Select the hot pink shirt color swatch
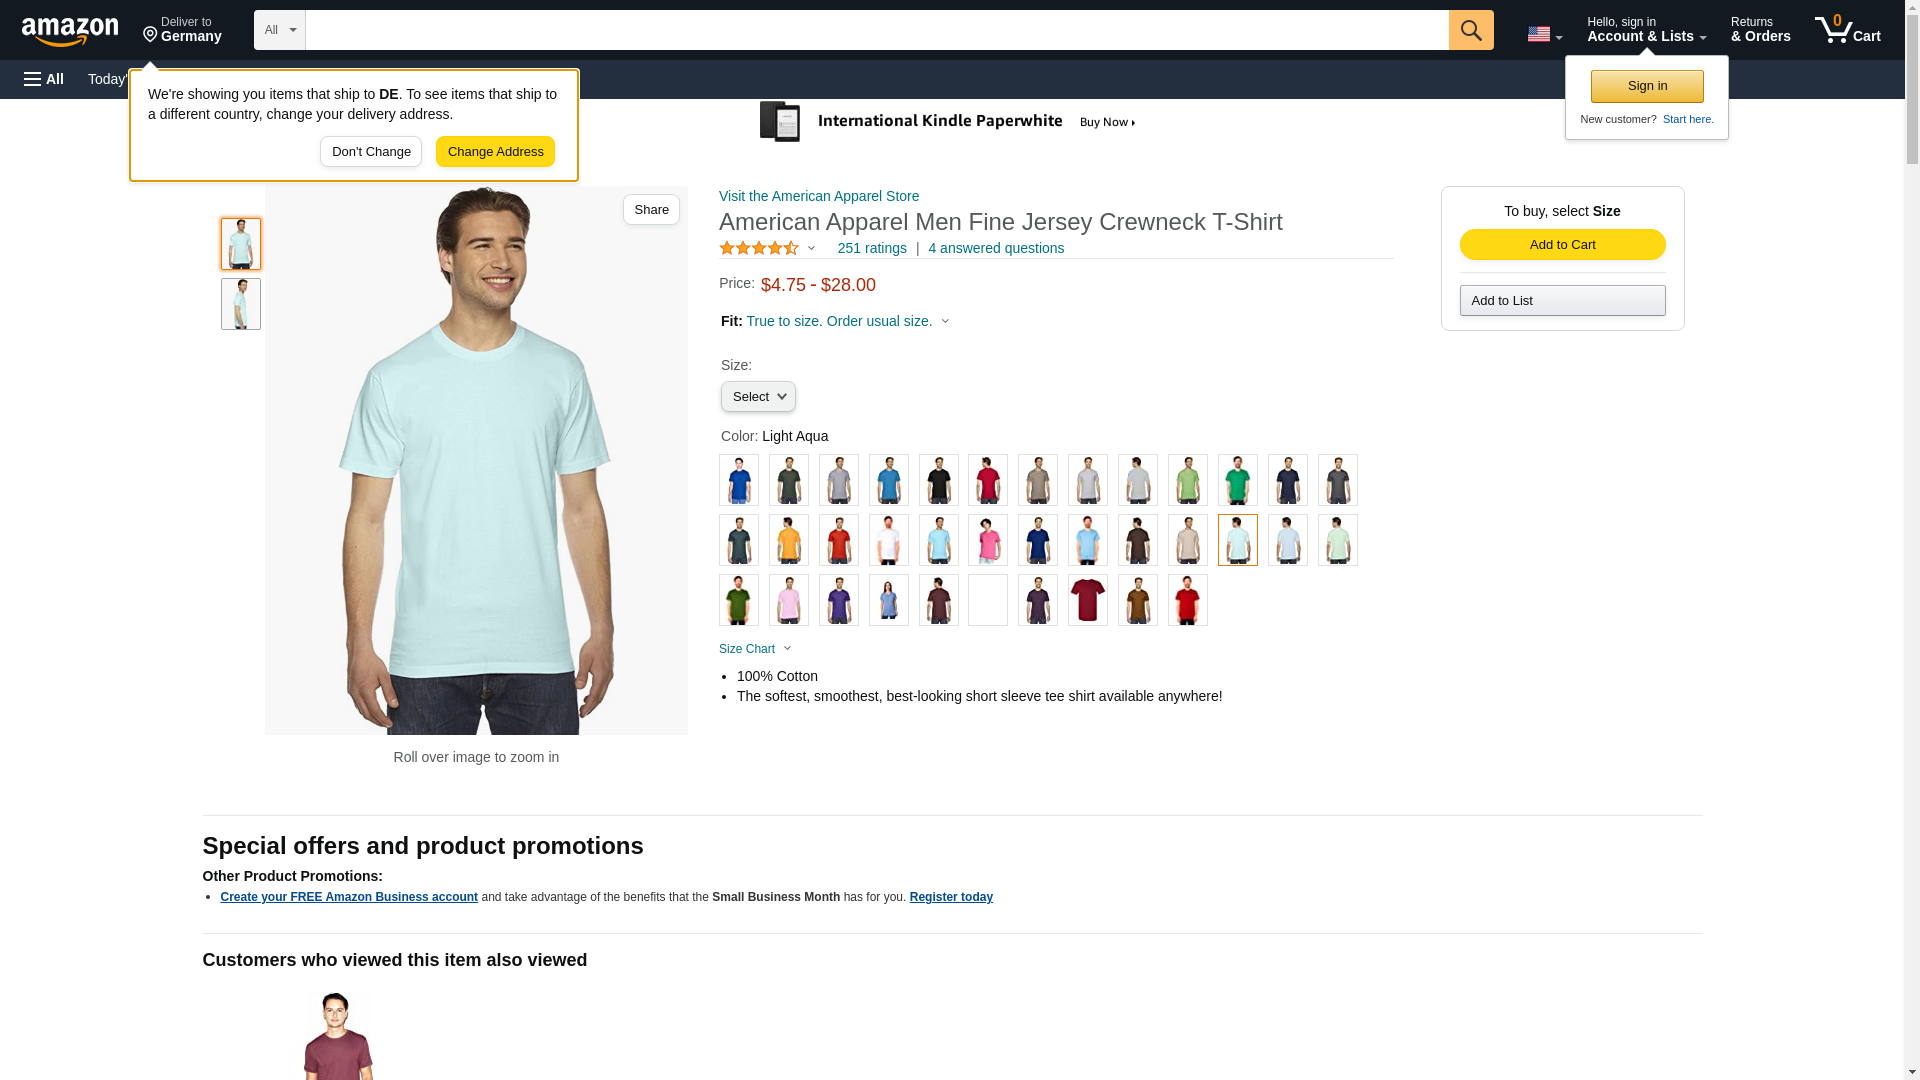 [988, 540]
